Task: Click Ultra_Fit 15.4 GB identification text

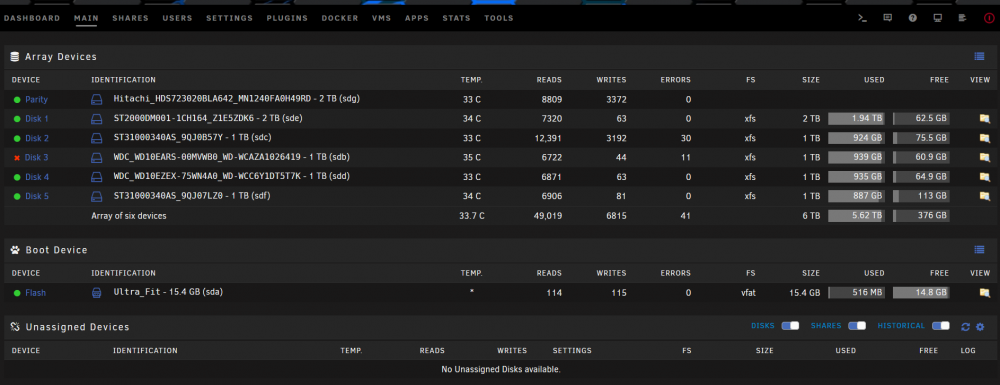Action: pos(168,292)
